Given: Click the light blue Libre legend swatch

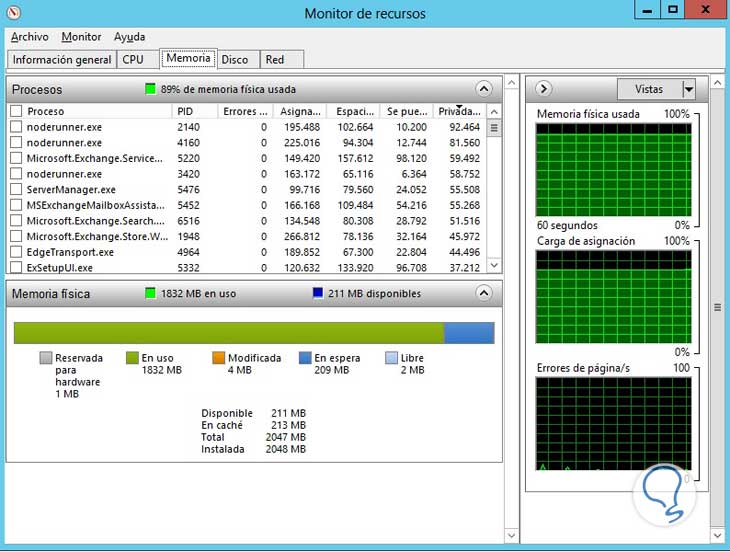Looking at the screenshot, I should [392, 357].
